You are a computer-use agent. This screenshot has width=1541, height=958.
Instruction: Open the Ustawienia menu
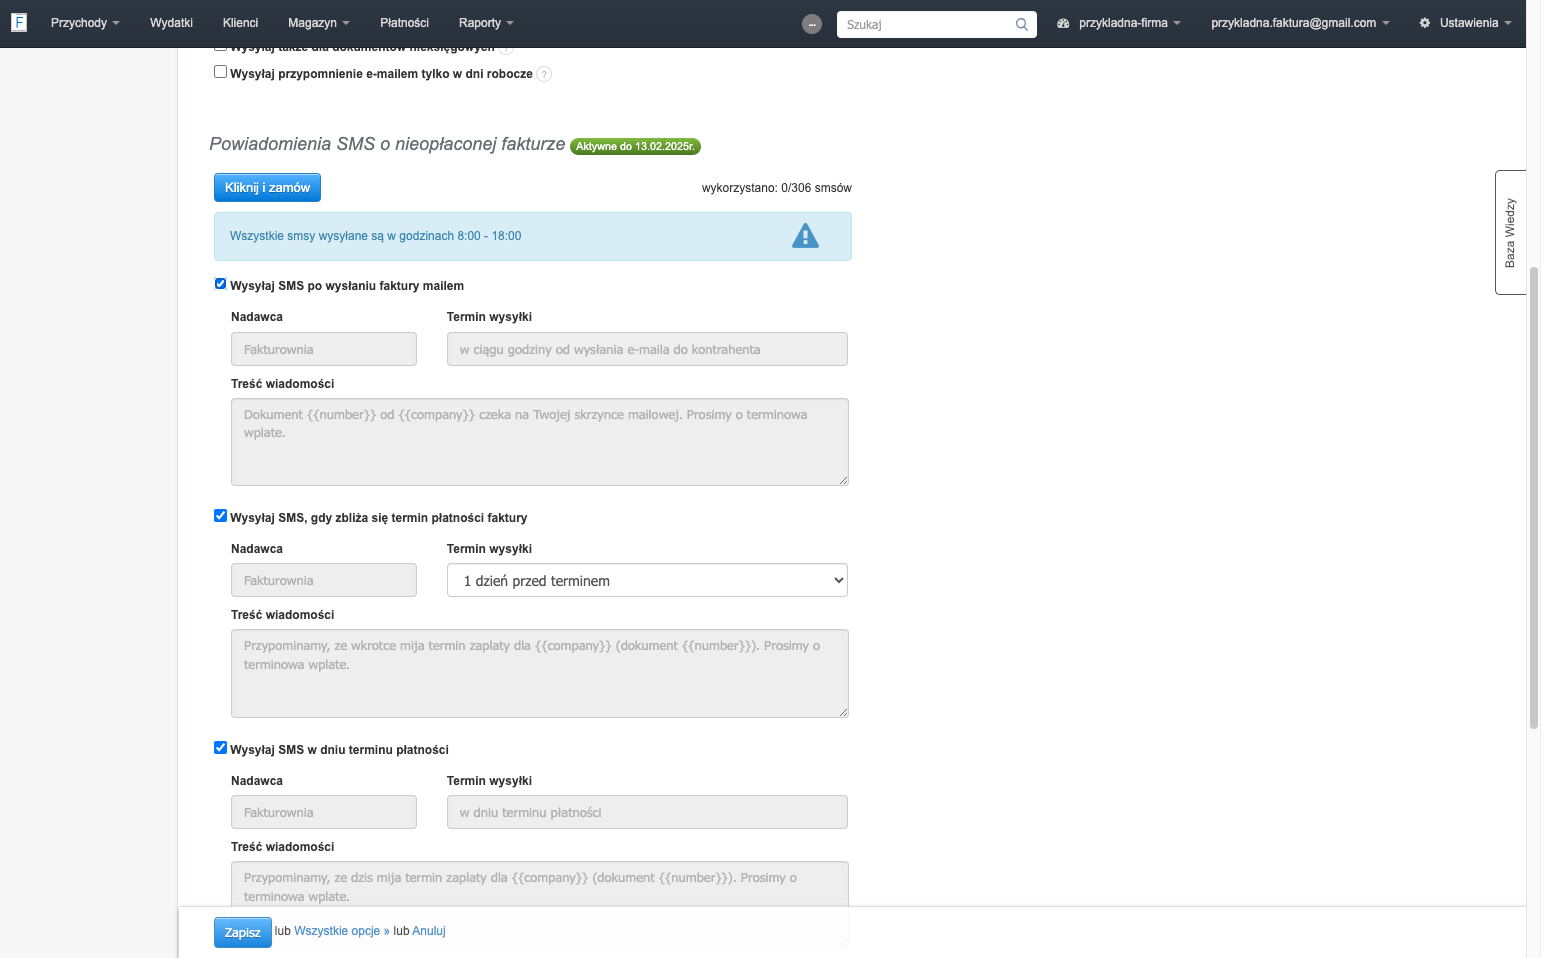pos(1475,23)
